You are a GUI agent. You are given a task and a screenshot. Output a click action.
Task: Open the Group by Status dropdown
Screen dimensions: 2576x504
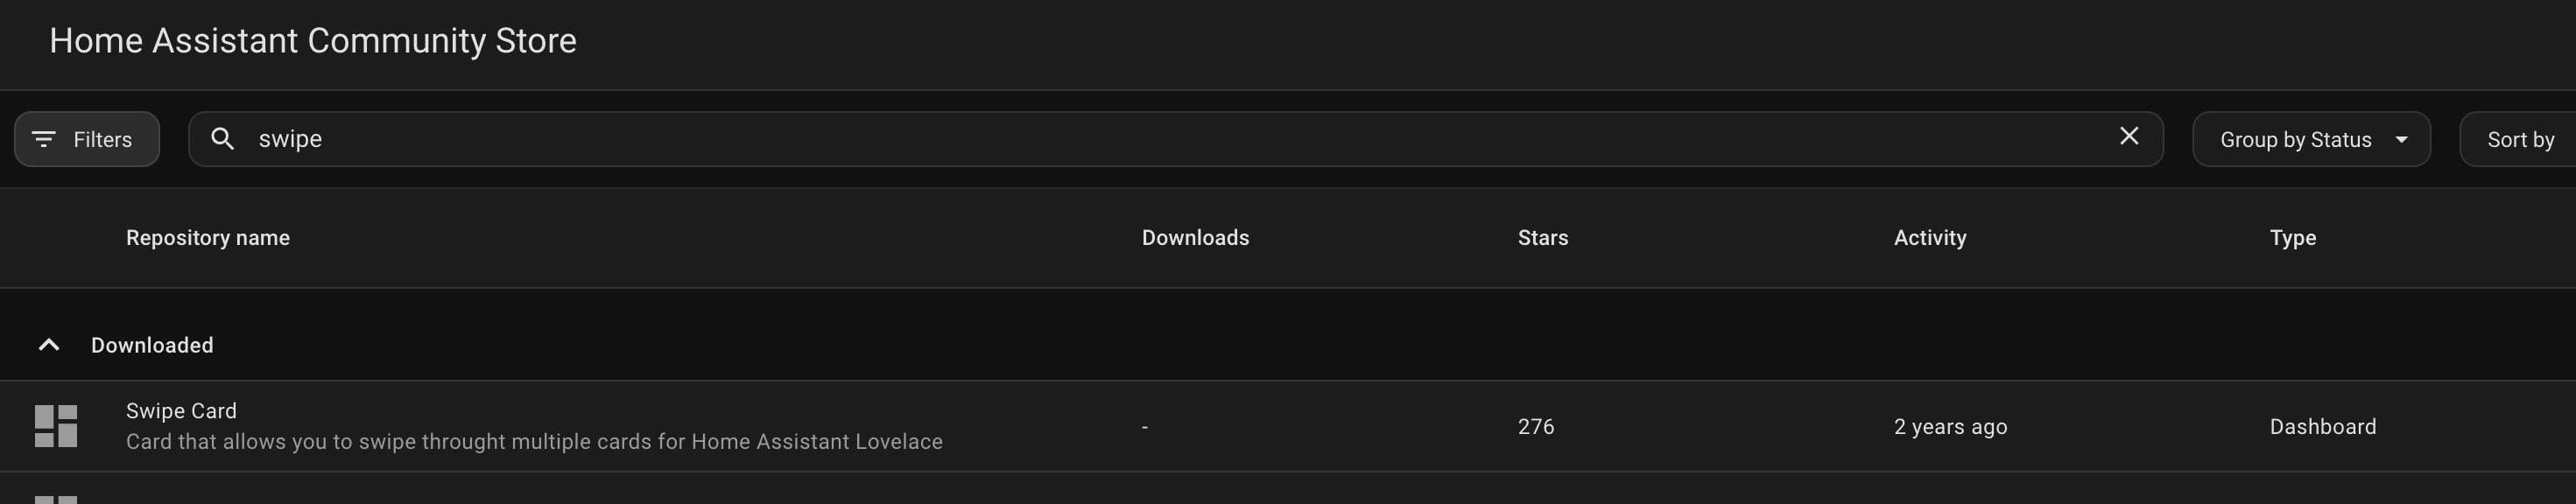[2311, 139]
